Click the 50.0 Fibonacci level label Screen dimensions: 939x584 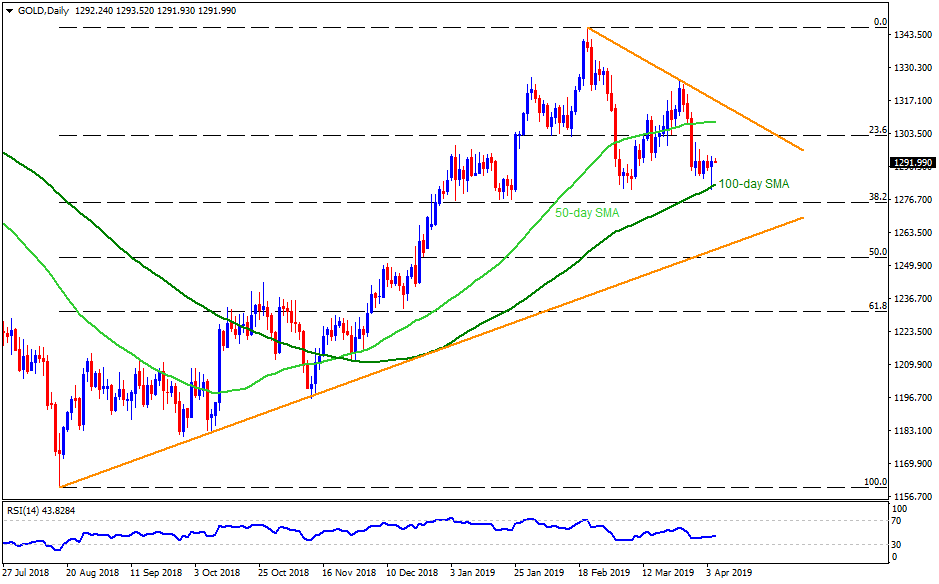pos(877,252)
